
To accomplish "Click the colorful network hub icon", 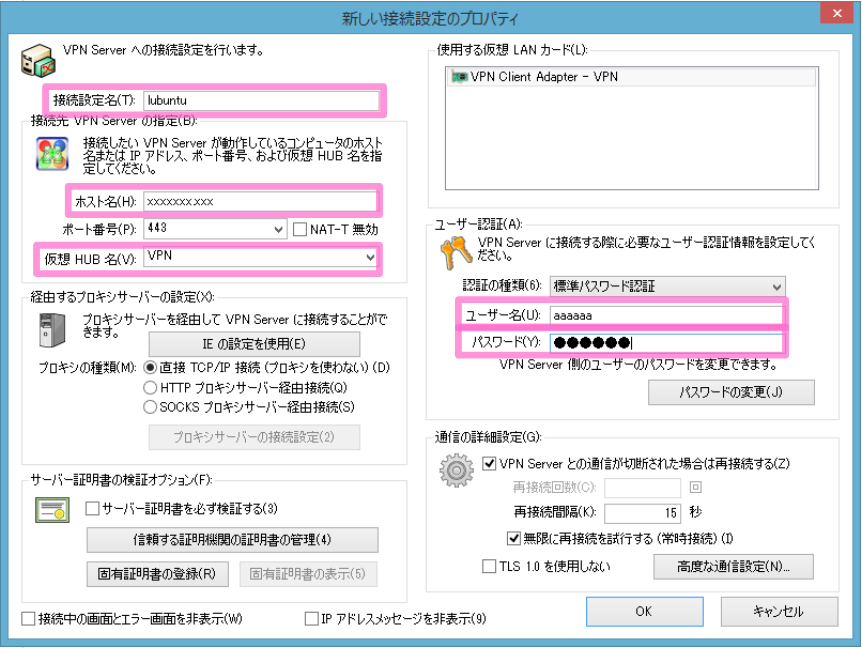I will 52,154.
